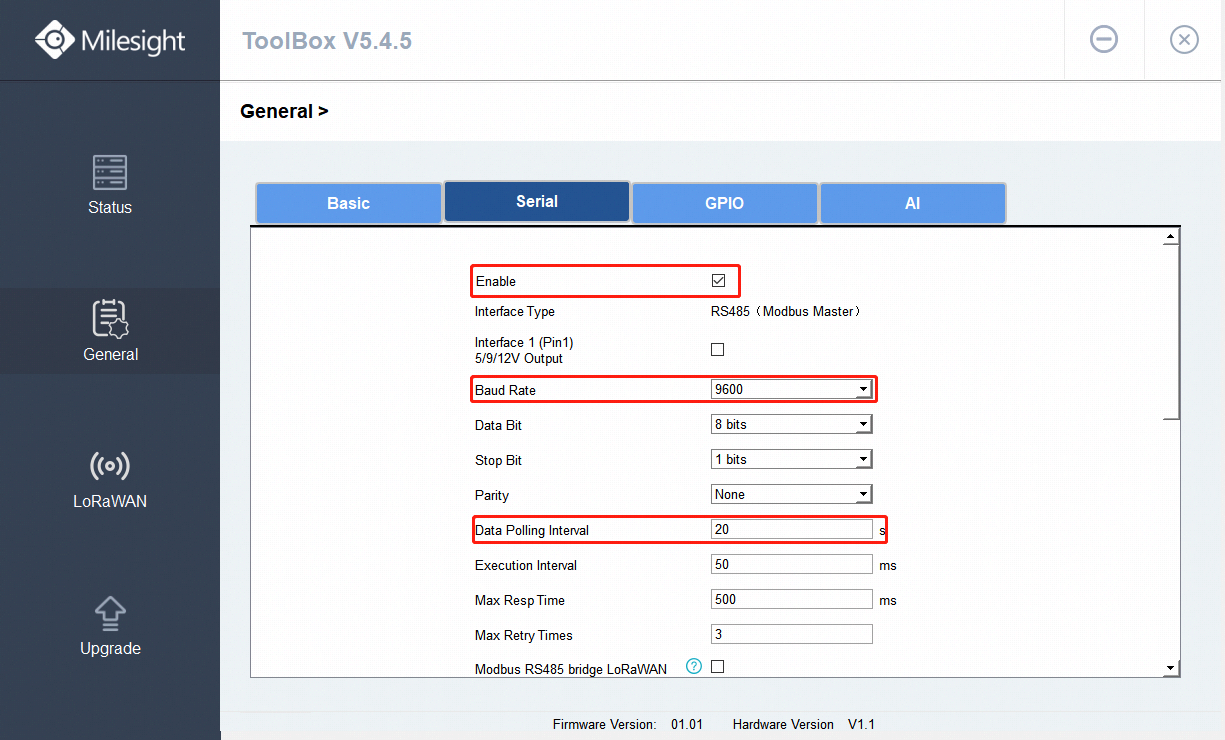Close the ToolBox window
This screenshot has width=1225, height=740.
1184,39
